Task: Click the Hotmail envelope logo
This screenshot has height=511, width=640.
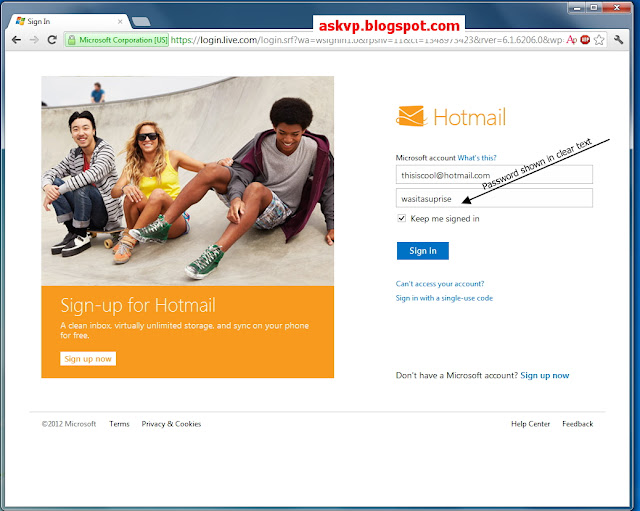Action: (x=411, y=116)
